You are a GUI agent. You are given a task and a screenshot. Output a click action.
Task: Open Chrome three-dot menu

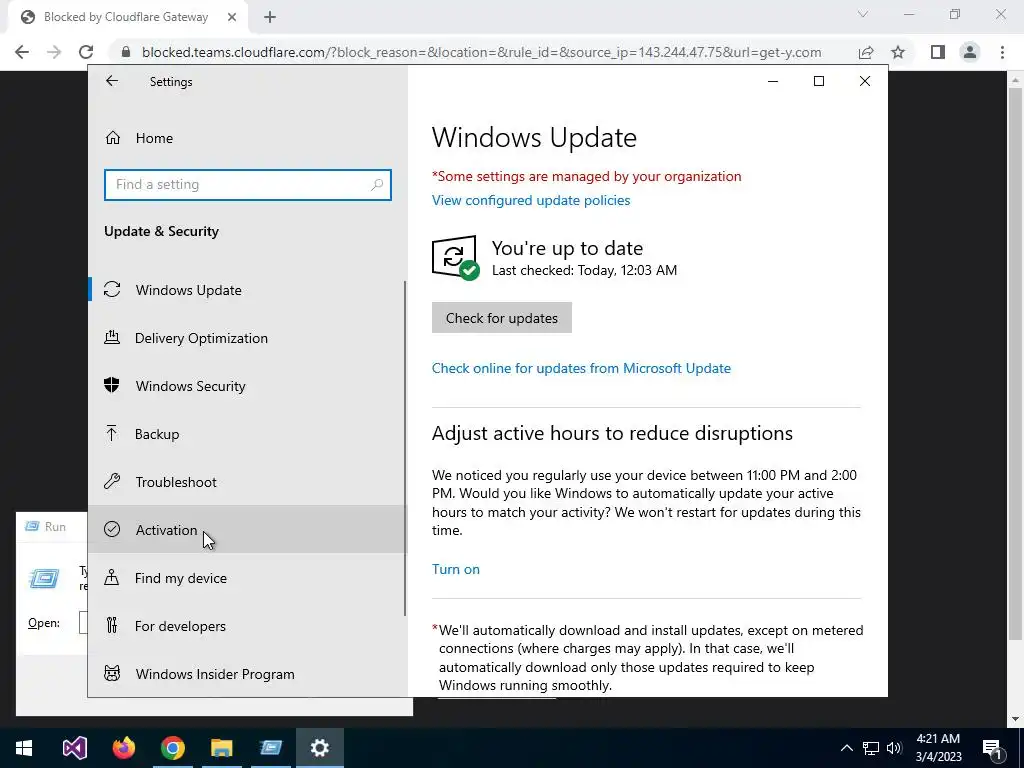pyautogui.click(x=1002, y=52)
